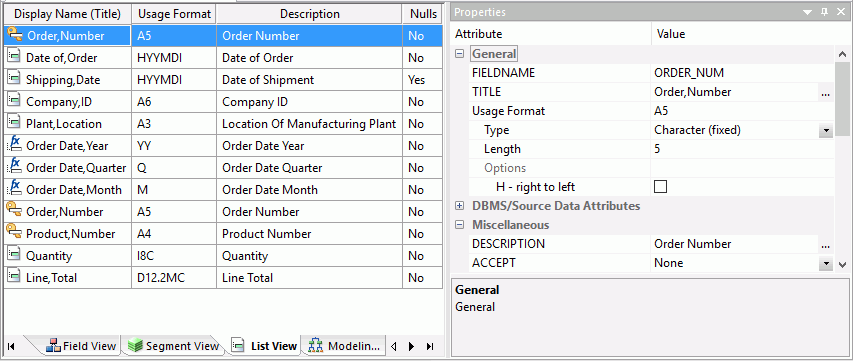Select the Order Date,Year row name
The image size is (853, 361).
coord(67,146)
